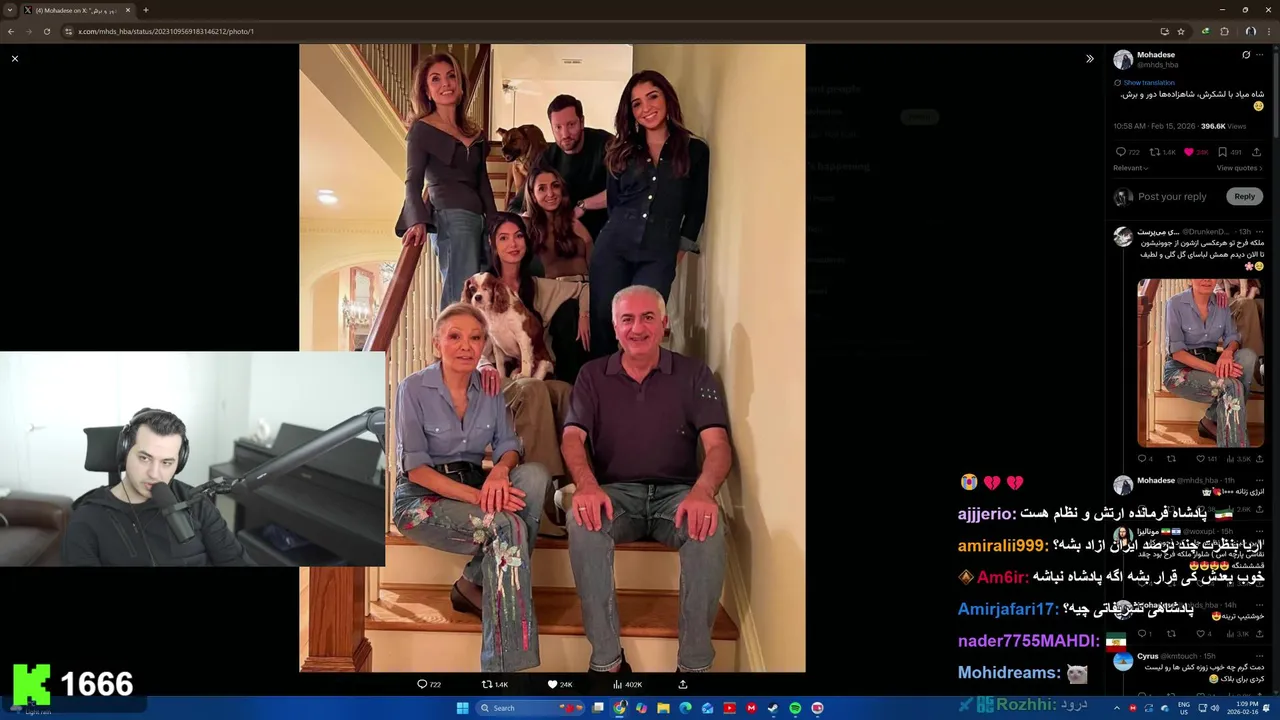Repost using the icon below the photo
Screen dimensions: 1280x720
pyautogui.click(x=487, y=684)
